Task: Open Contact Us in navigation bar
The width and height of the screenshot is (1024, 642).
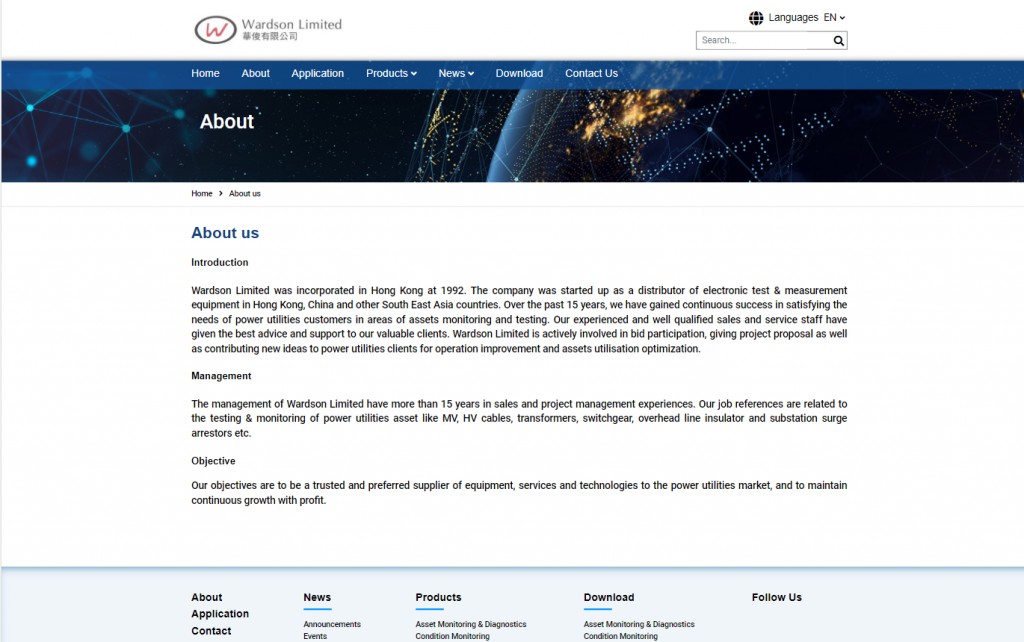Action: pos(591,73)
